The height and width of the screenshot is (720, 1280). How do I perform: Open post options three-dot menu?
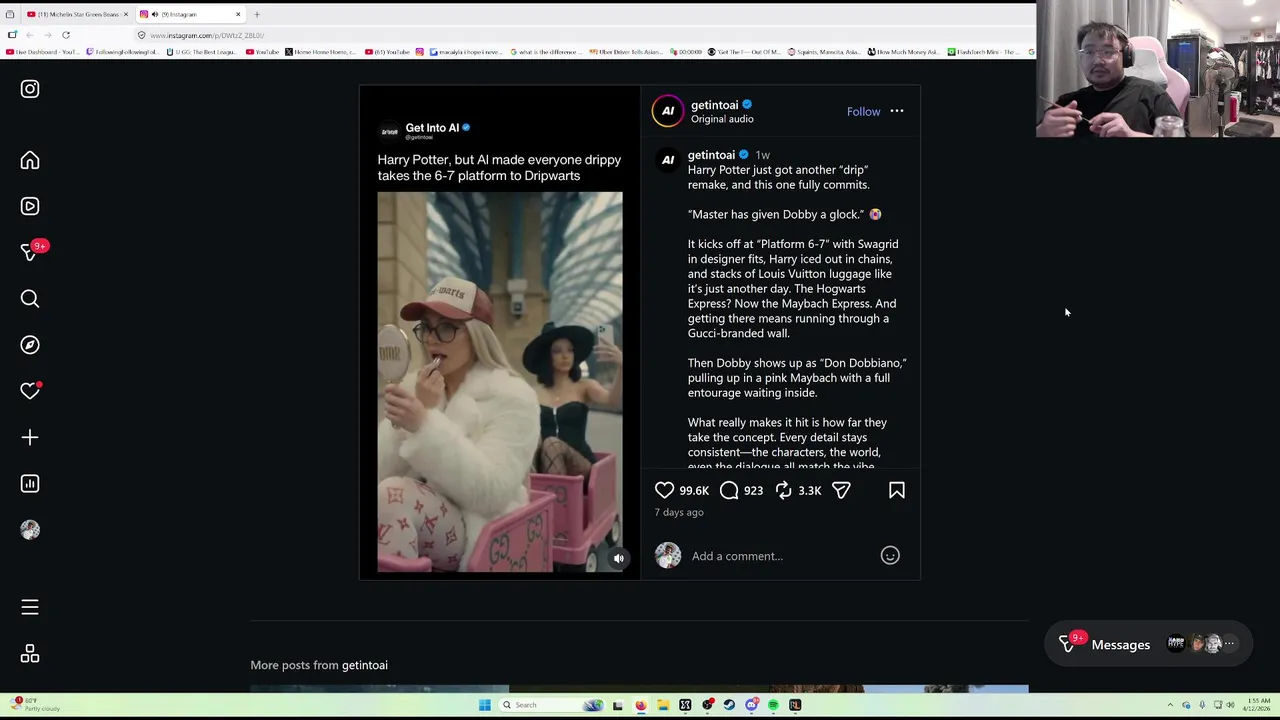[x=897, y=112]
